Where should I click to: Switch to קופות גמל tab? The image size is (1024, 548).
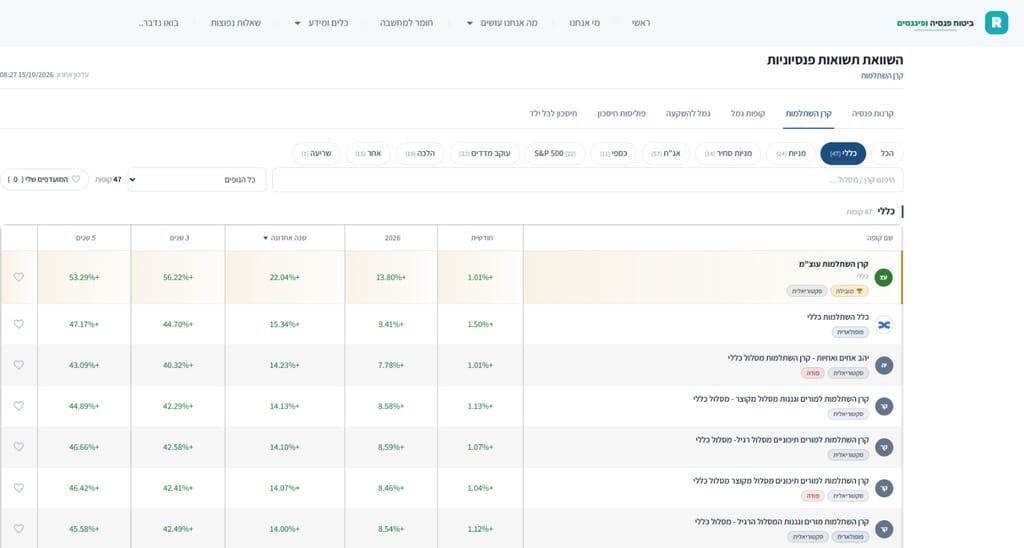coord(748,114)
